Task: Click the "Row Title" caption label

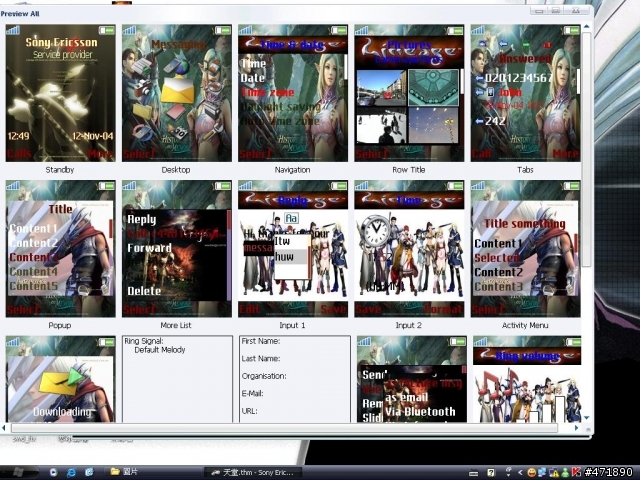Action: click(409, 170)
